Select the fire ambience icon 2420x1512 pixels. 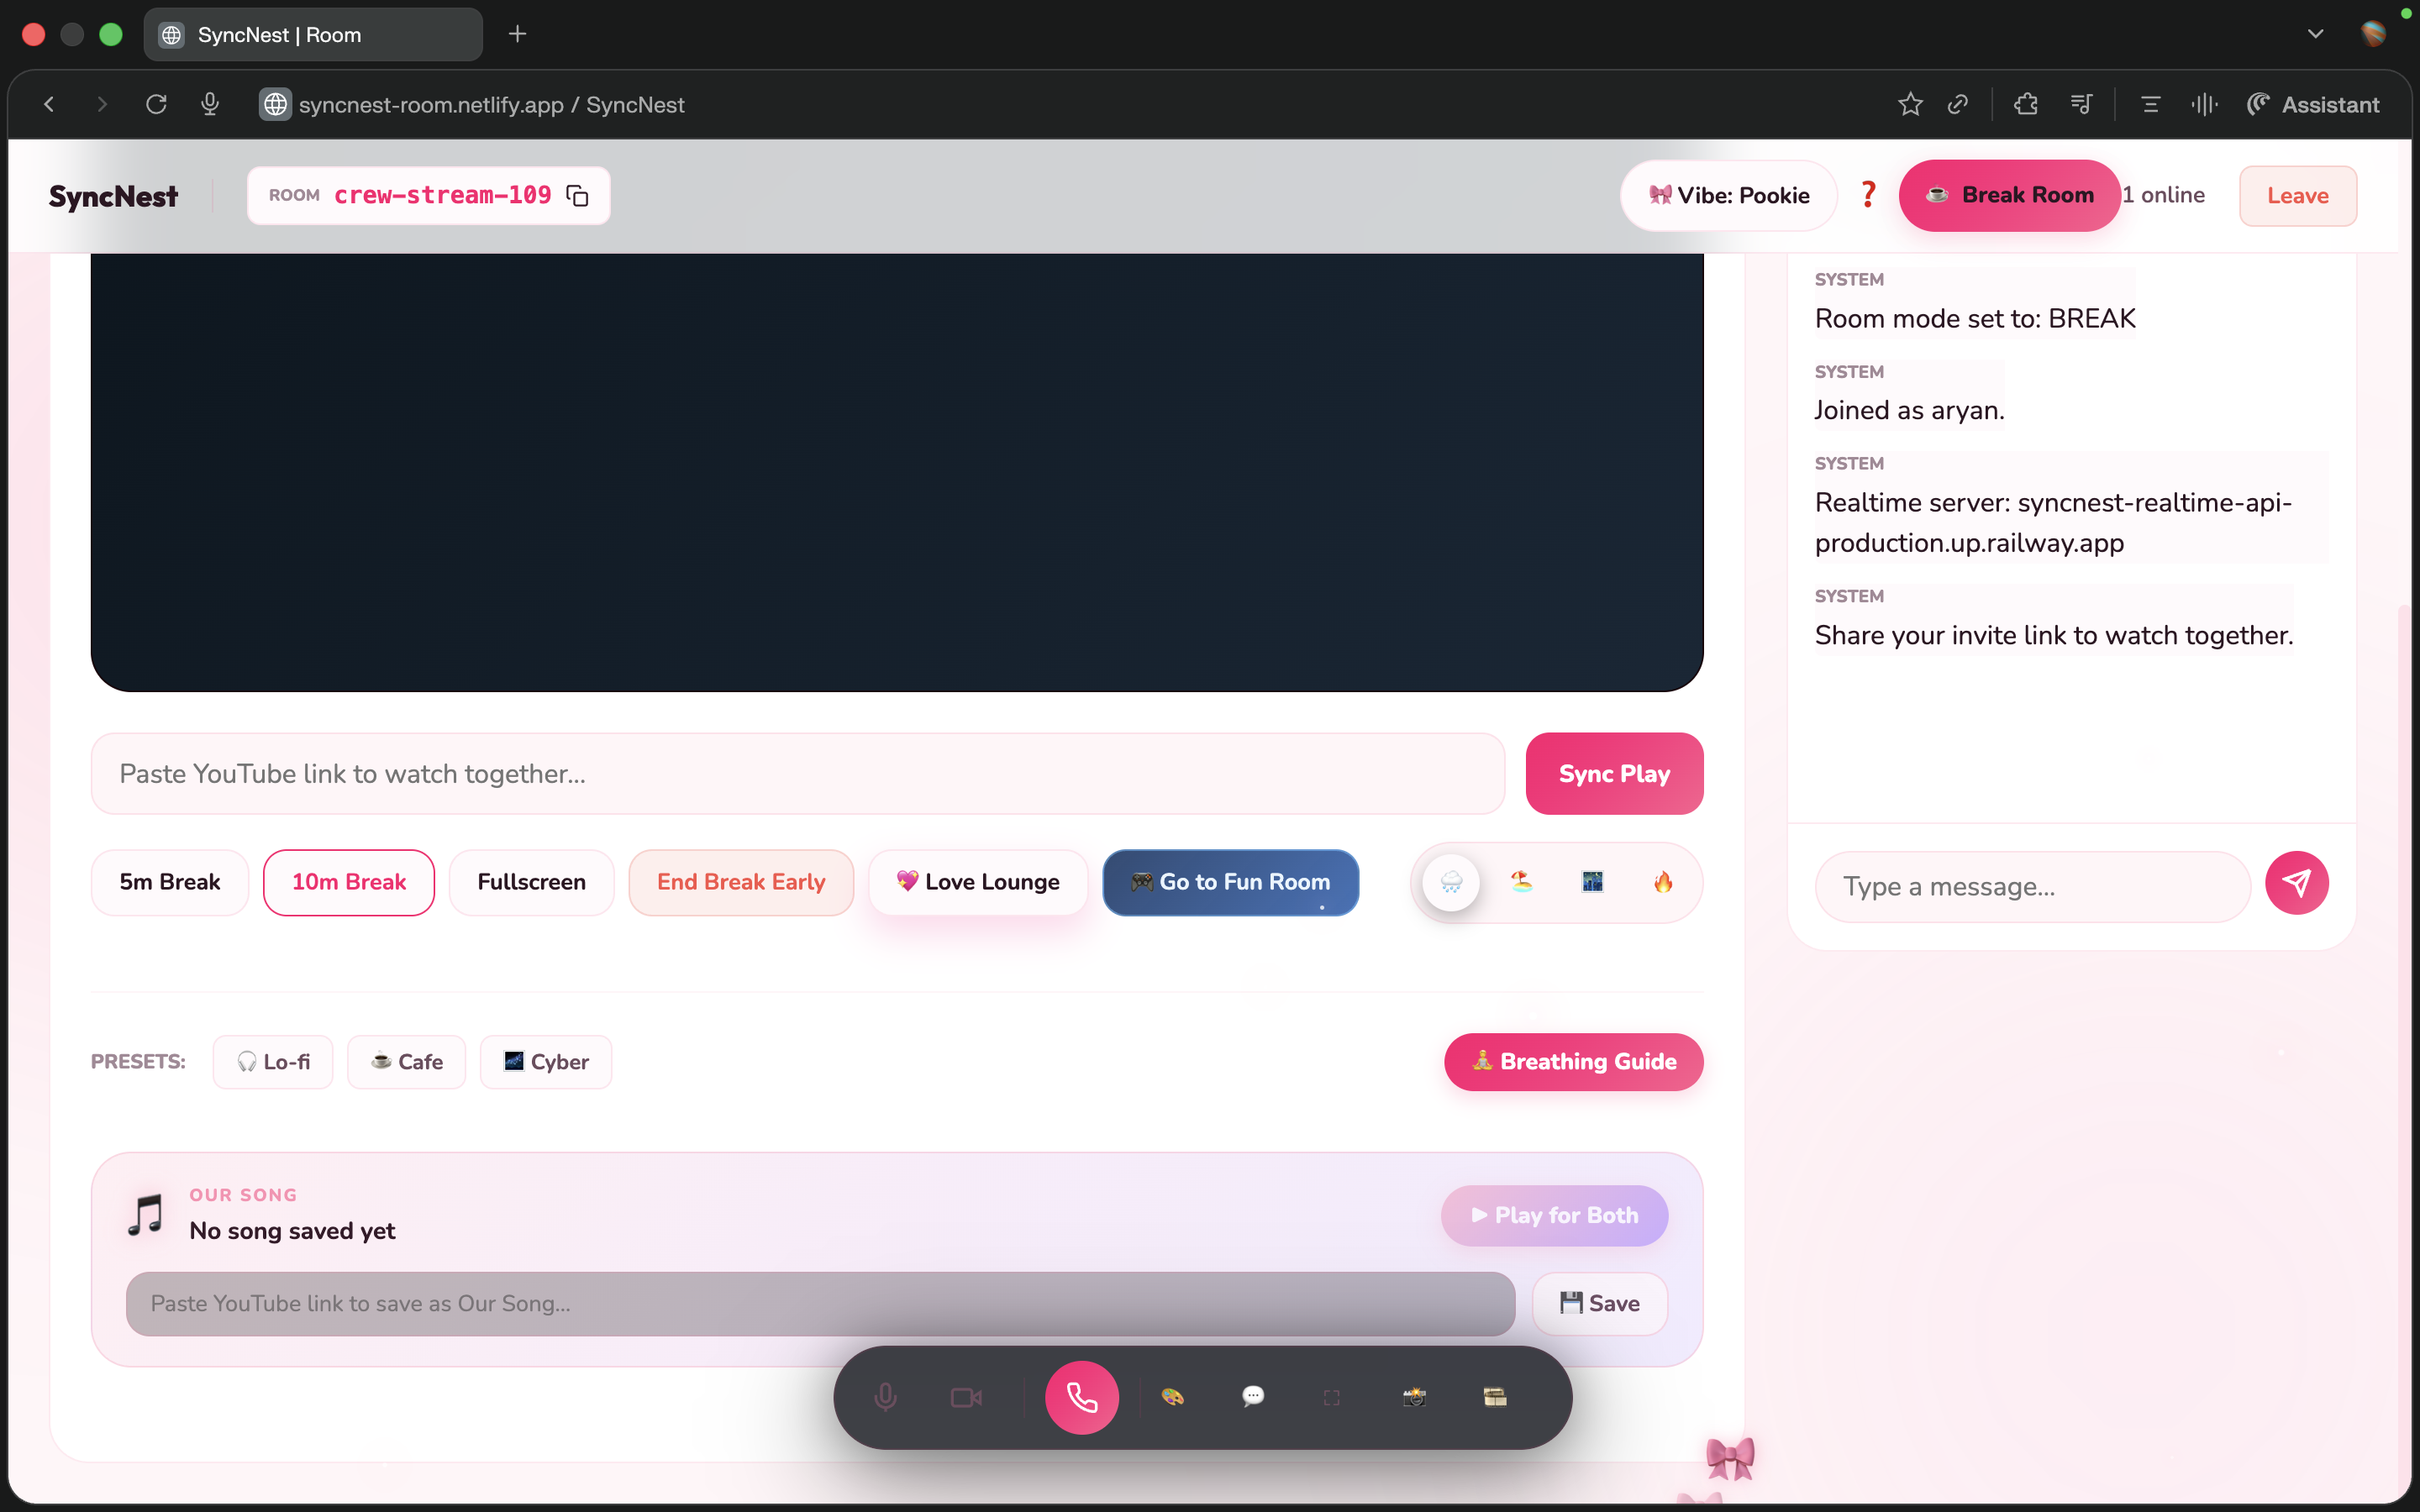point(1662,882)
